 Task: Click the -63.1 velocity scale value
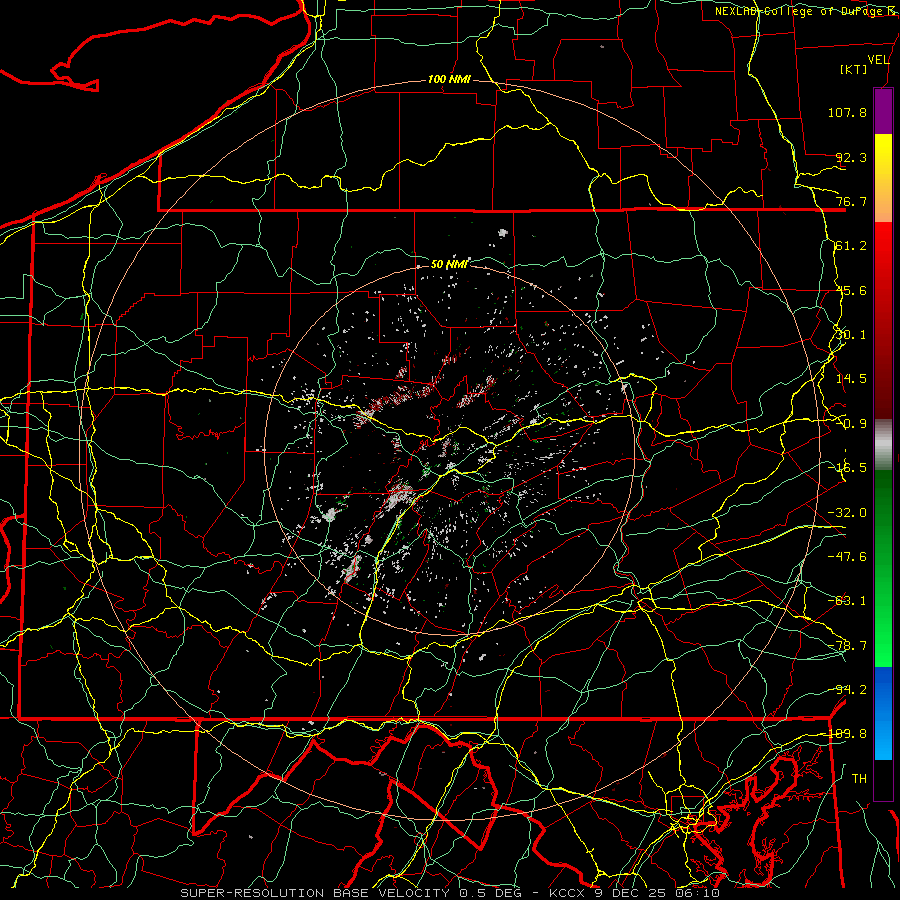[847, 601]
